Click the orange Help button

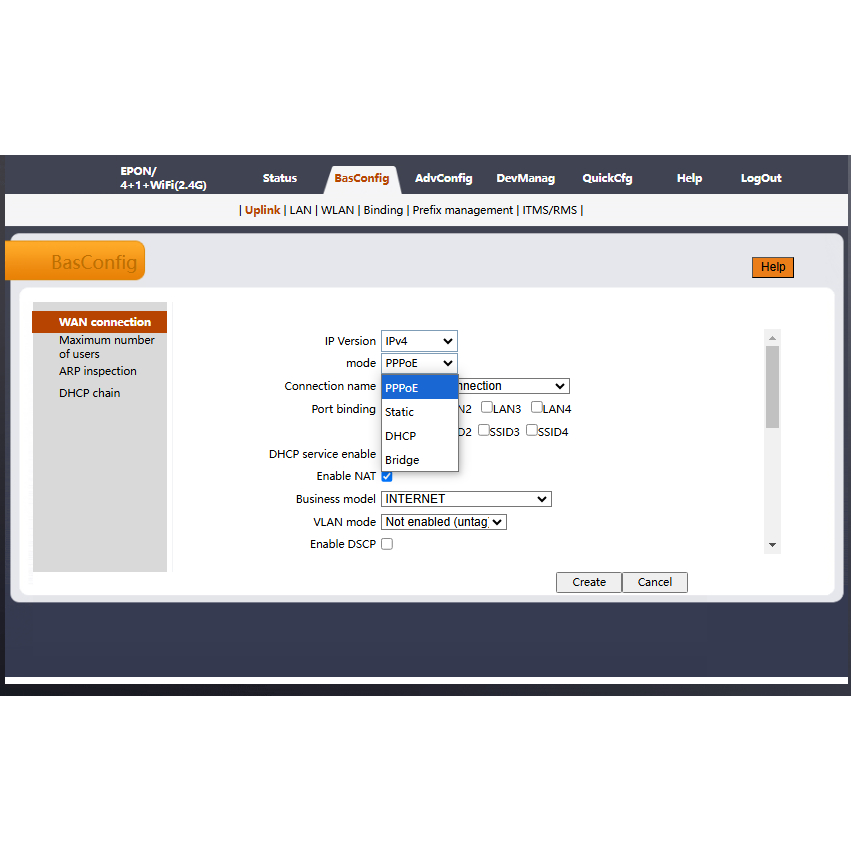772,267
